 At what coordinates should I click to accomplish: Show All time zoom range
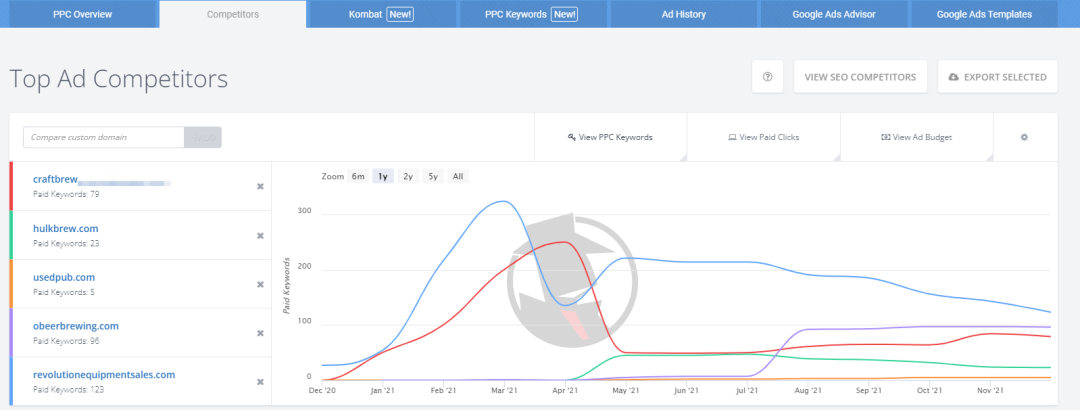tap(458, 176)
